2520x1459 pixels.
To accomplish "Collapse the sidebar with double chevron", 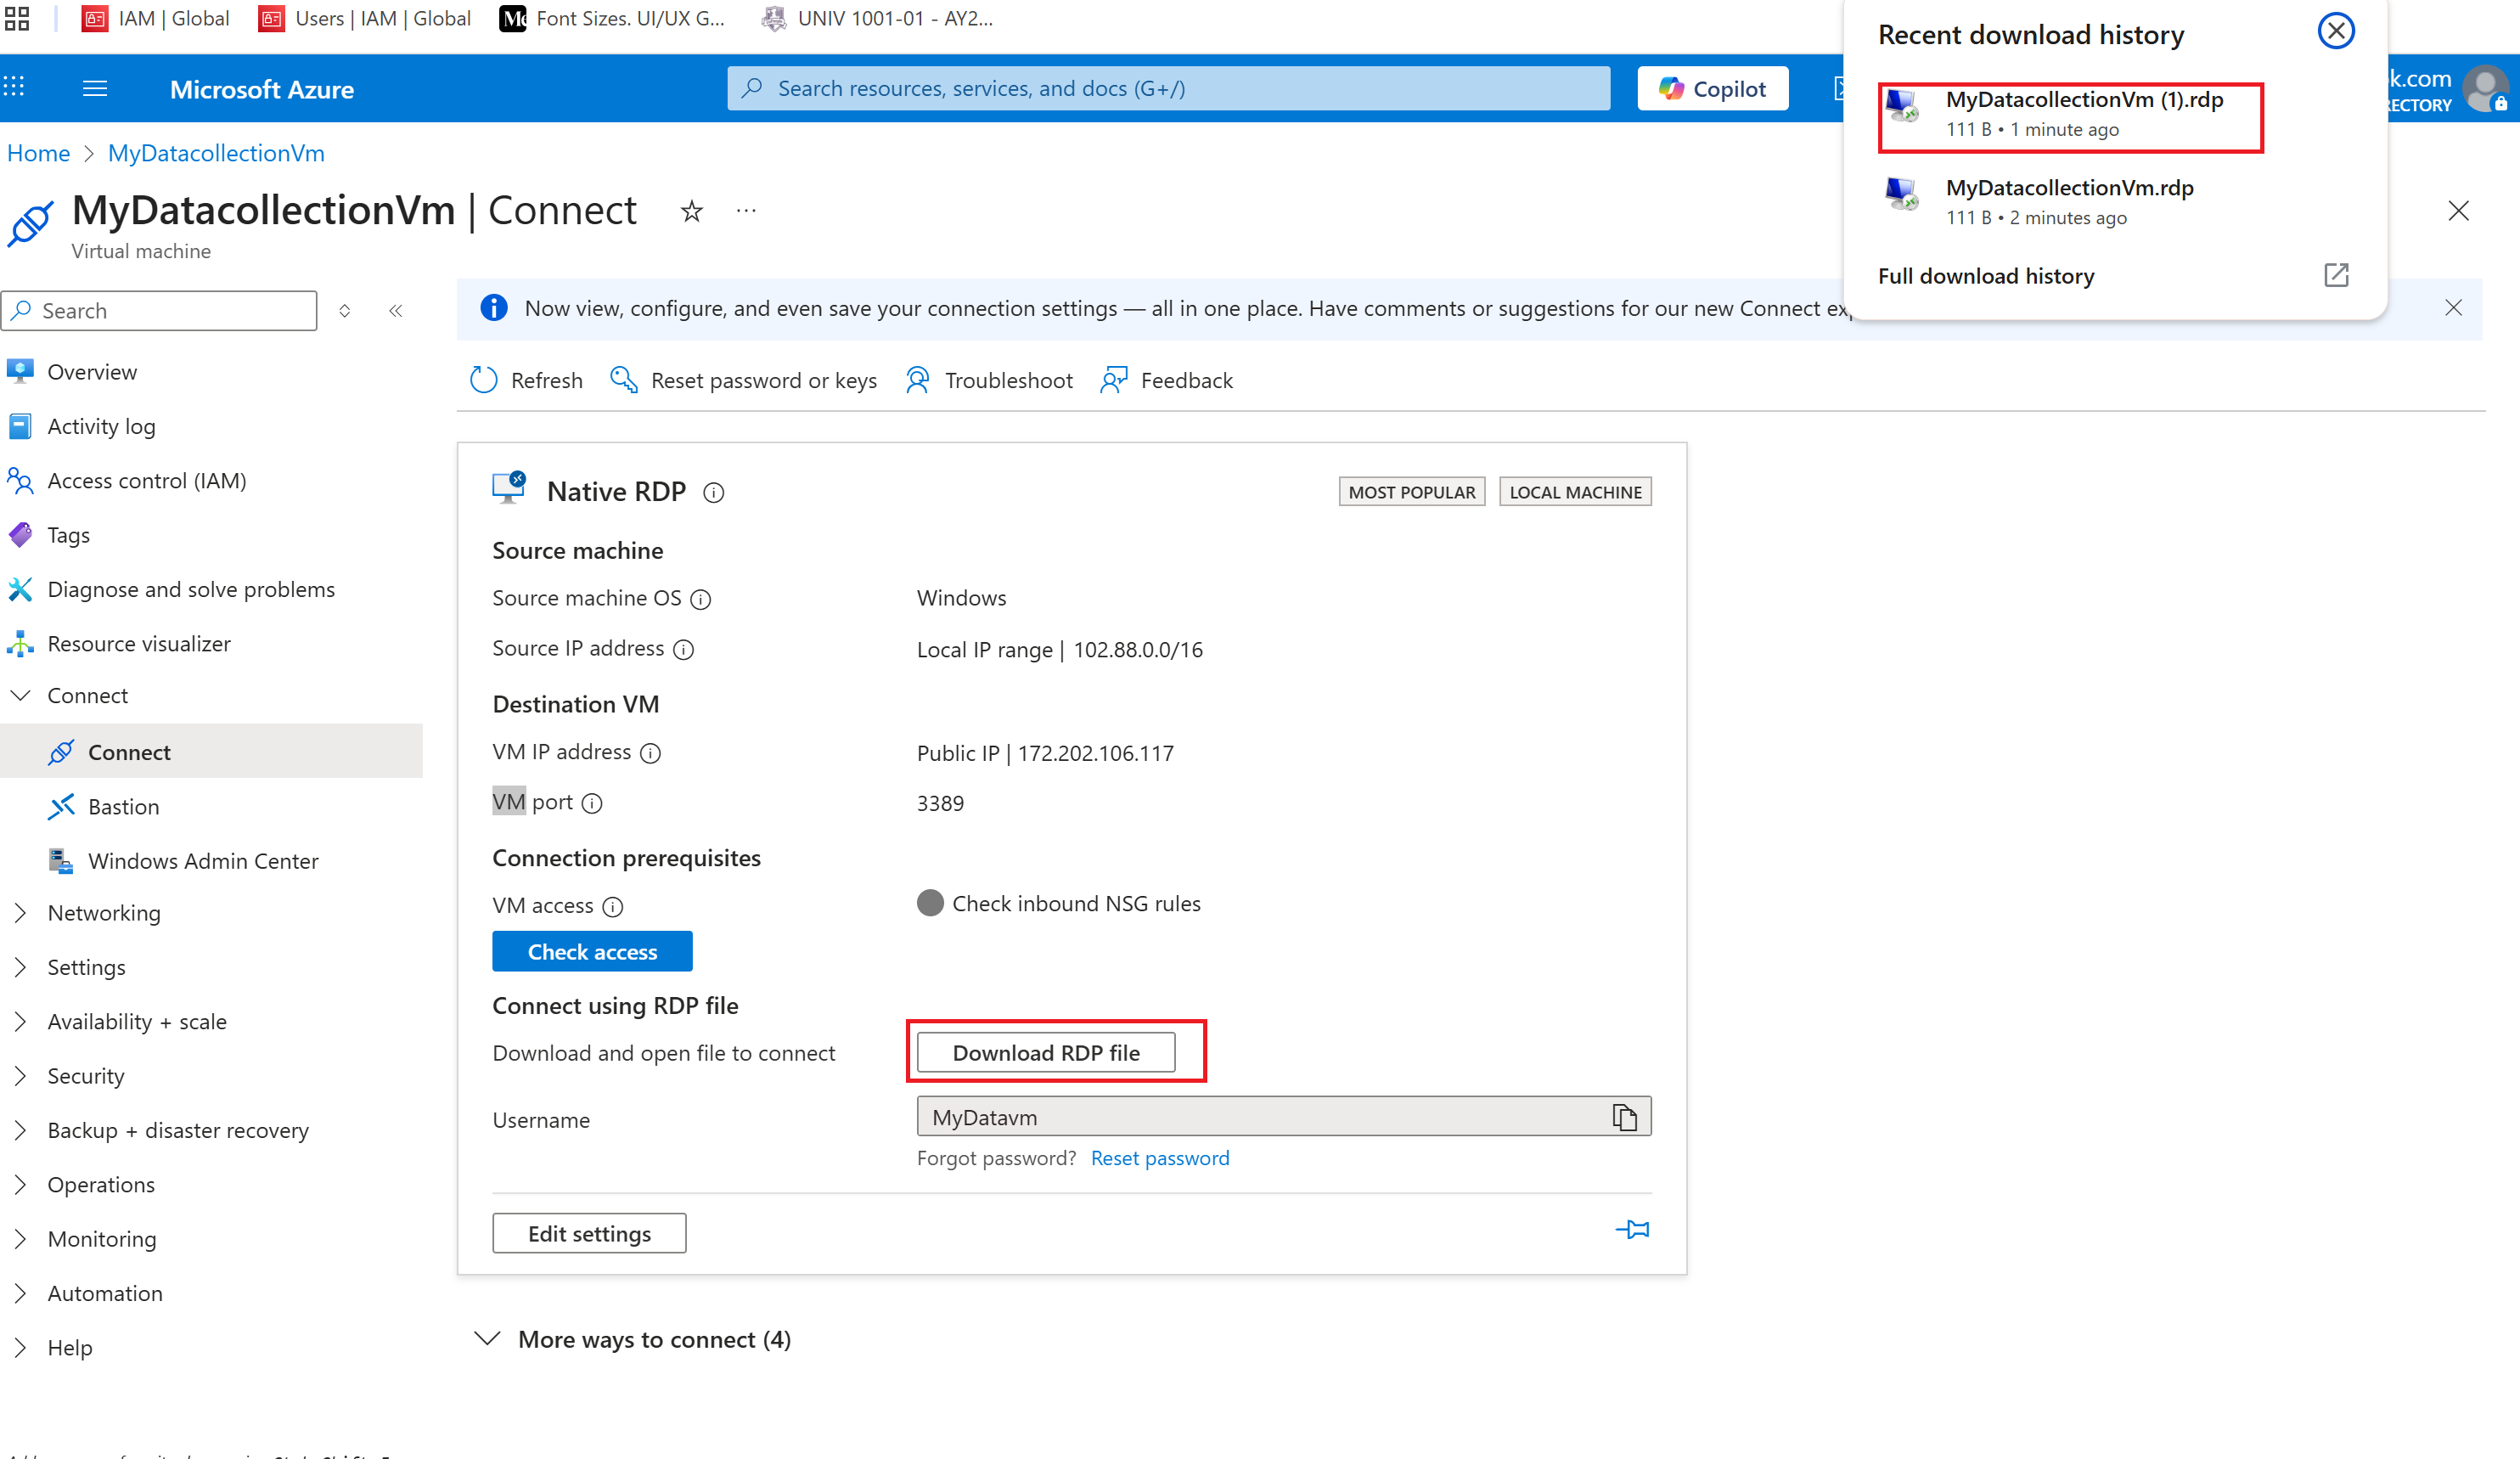I will tap(396, 311).
